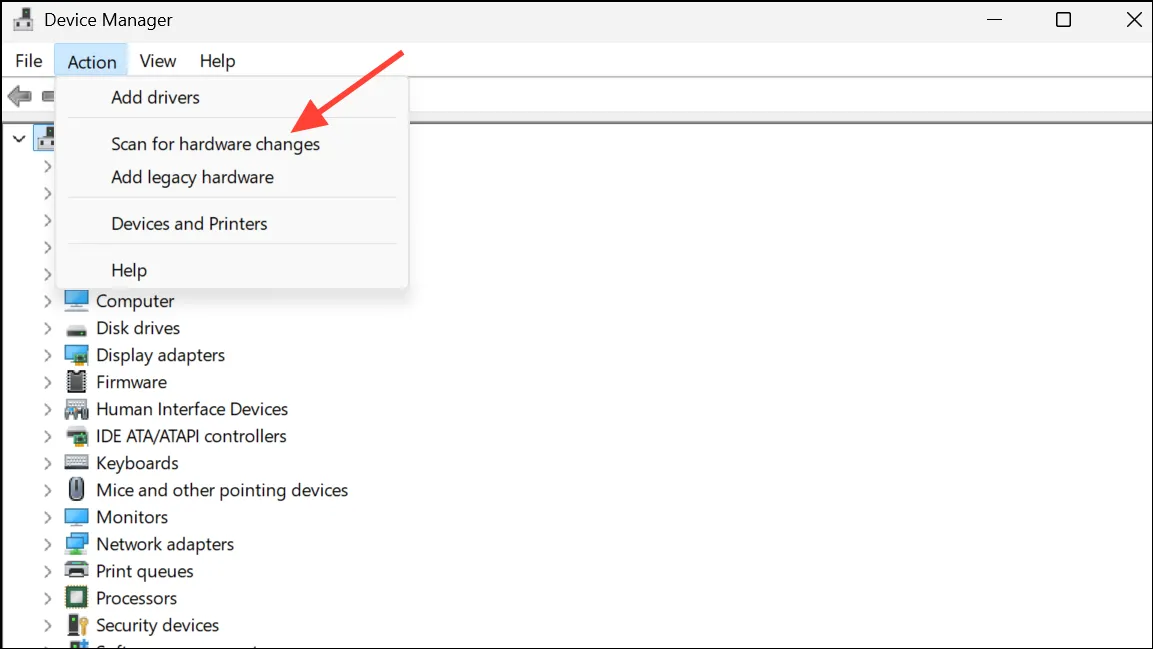Select the IDE ATA/ATAPI controllers item
Image resolution: width=1153 pixels, height=649 pixels.
pos(191,436)
